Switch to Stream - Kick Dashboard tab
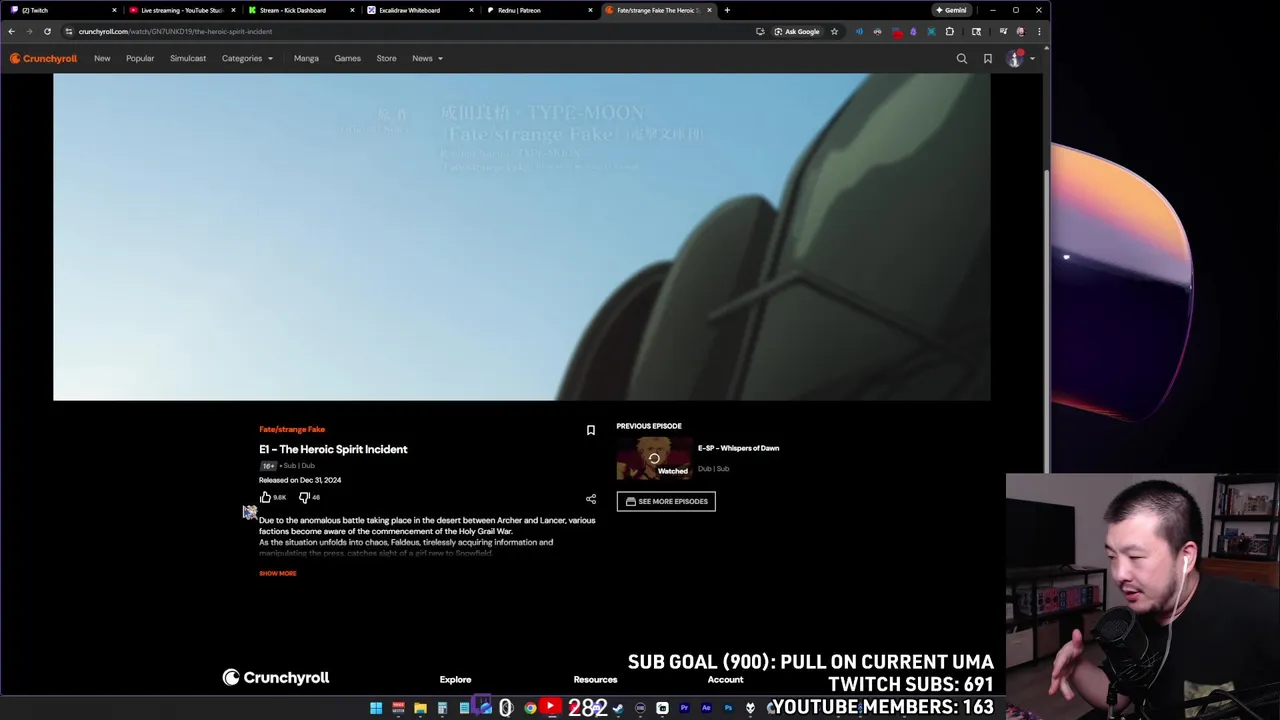Screen dimensions: 1280x720 coord(300,10)
